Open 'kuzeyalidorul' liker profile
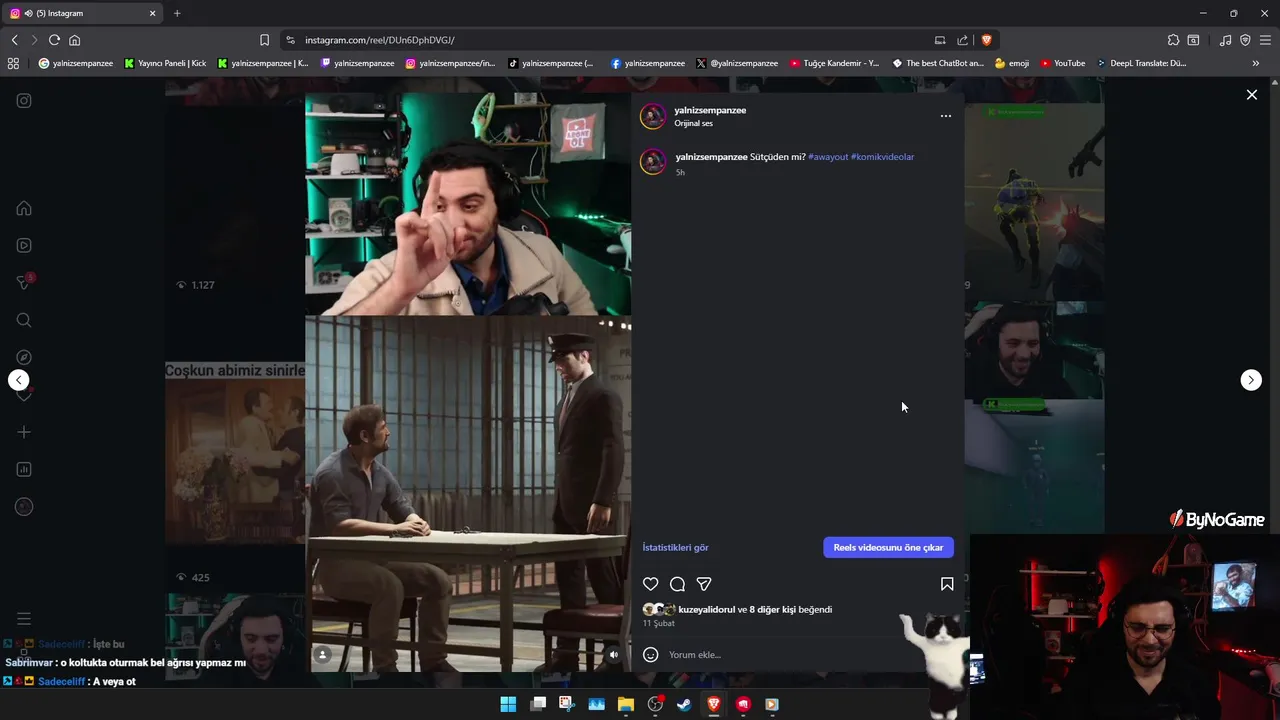Viewport: 1280px width, 720px height. [707, 610]
